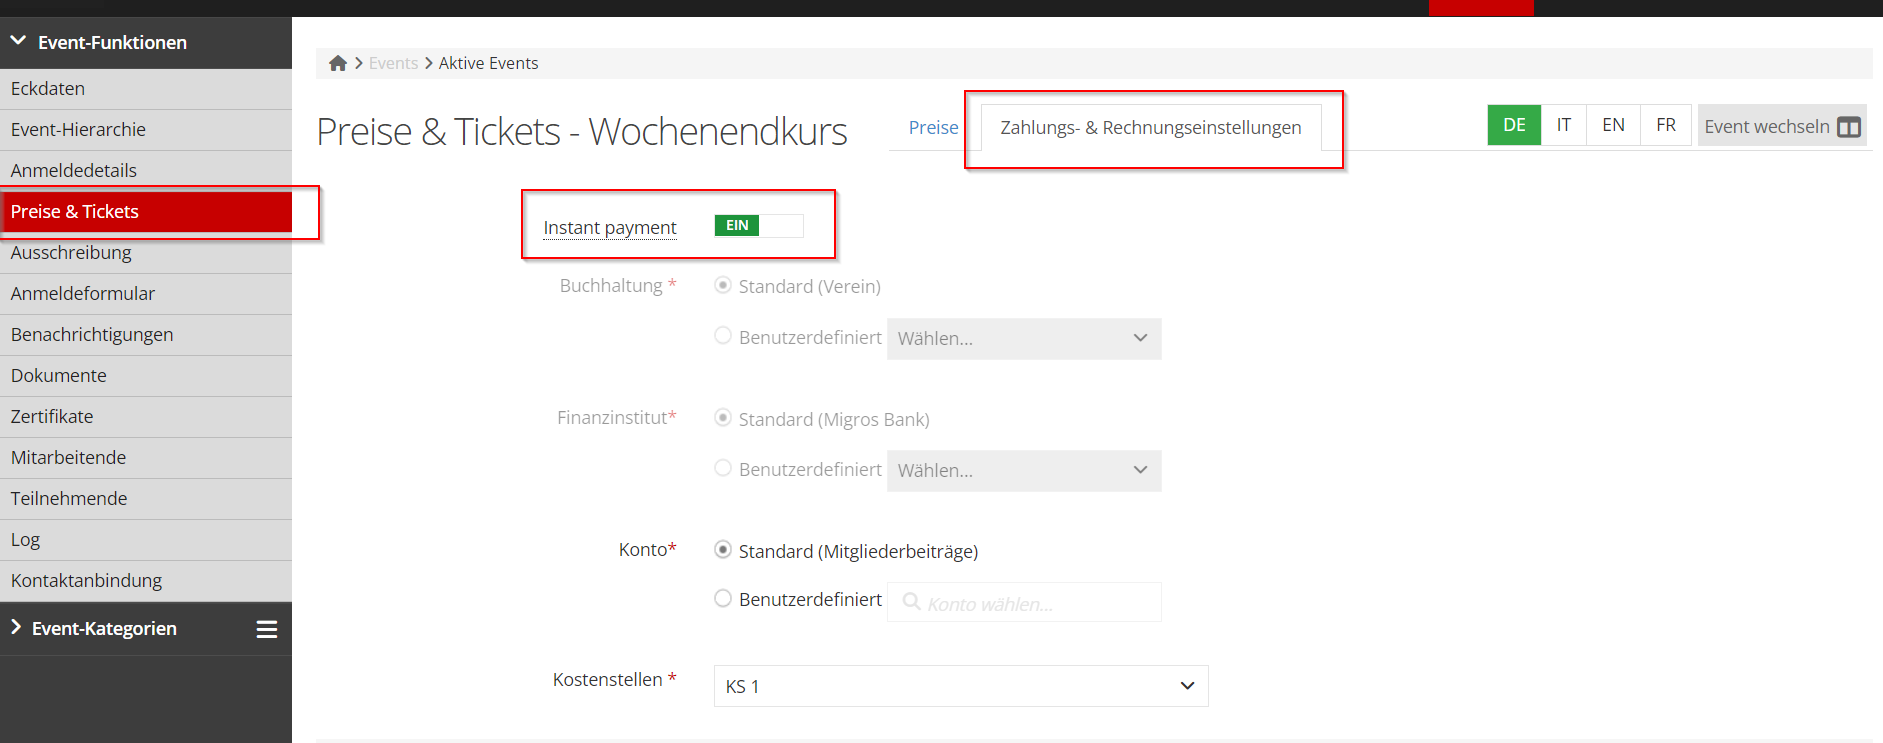Select Preise & Tickets sidebar item

pos(146,212)
